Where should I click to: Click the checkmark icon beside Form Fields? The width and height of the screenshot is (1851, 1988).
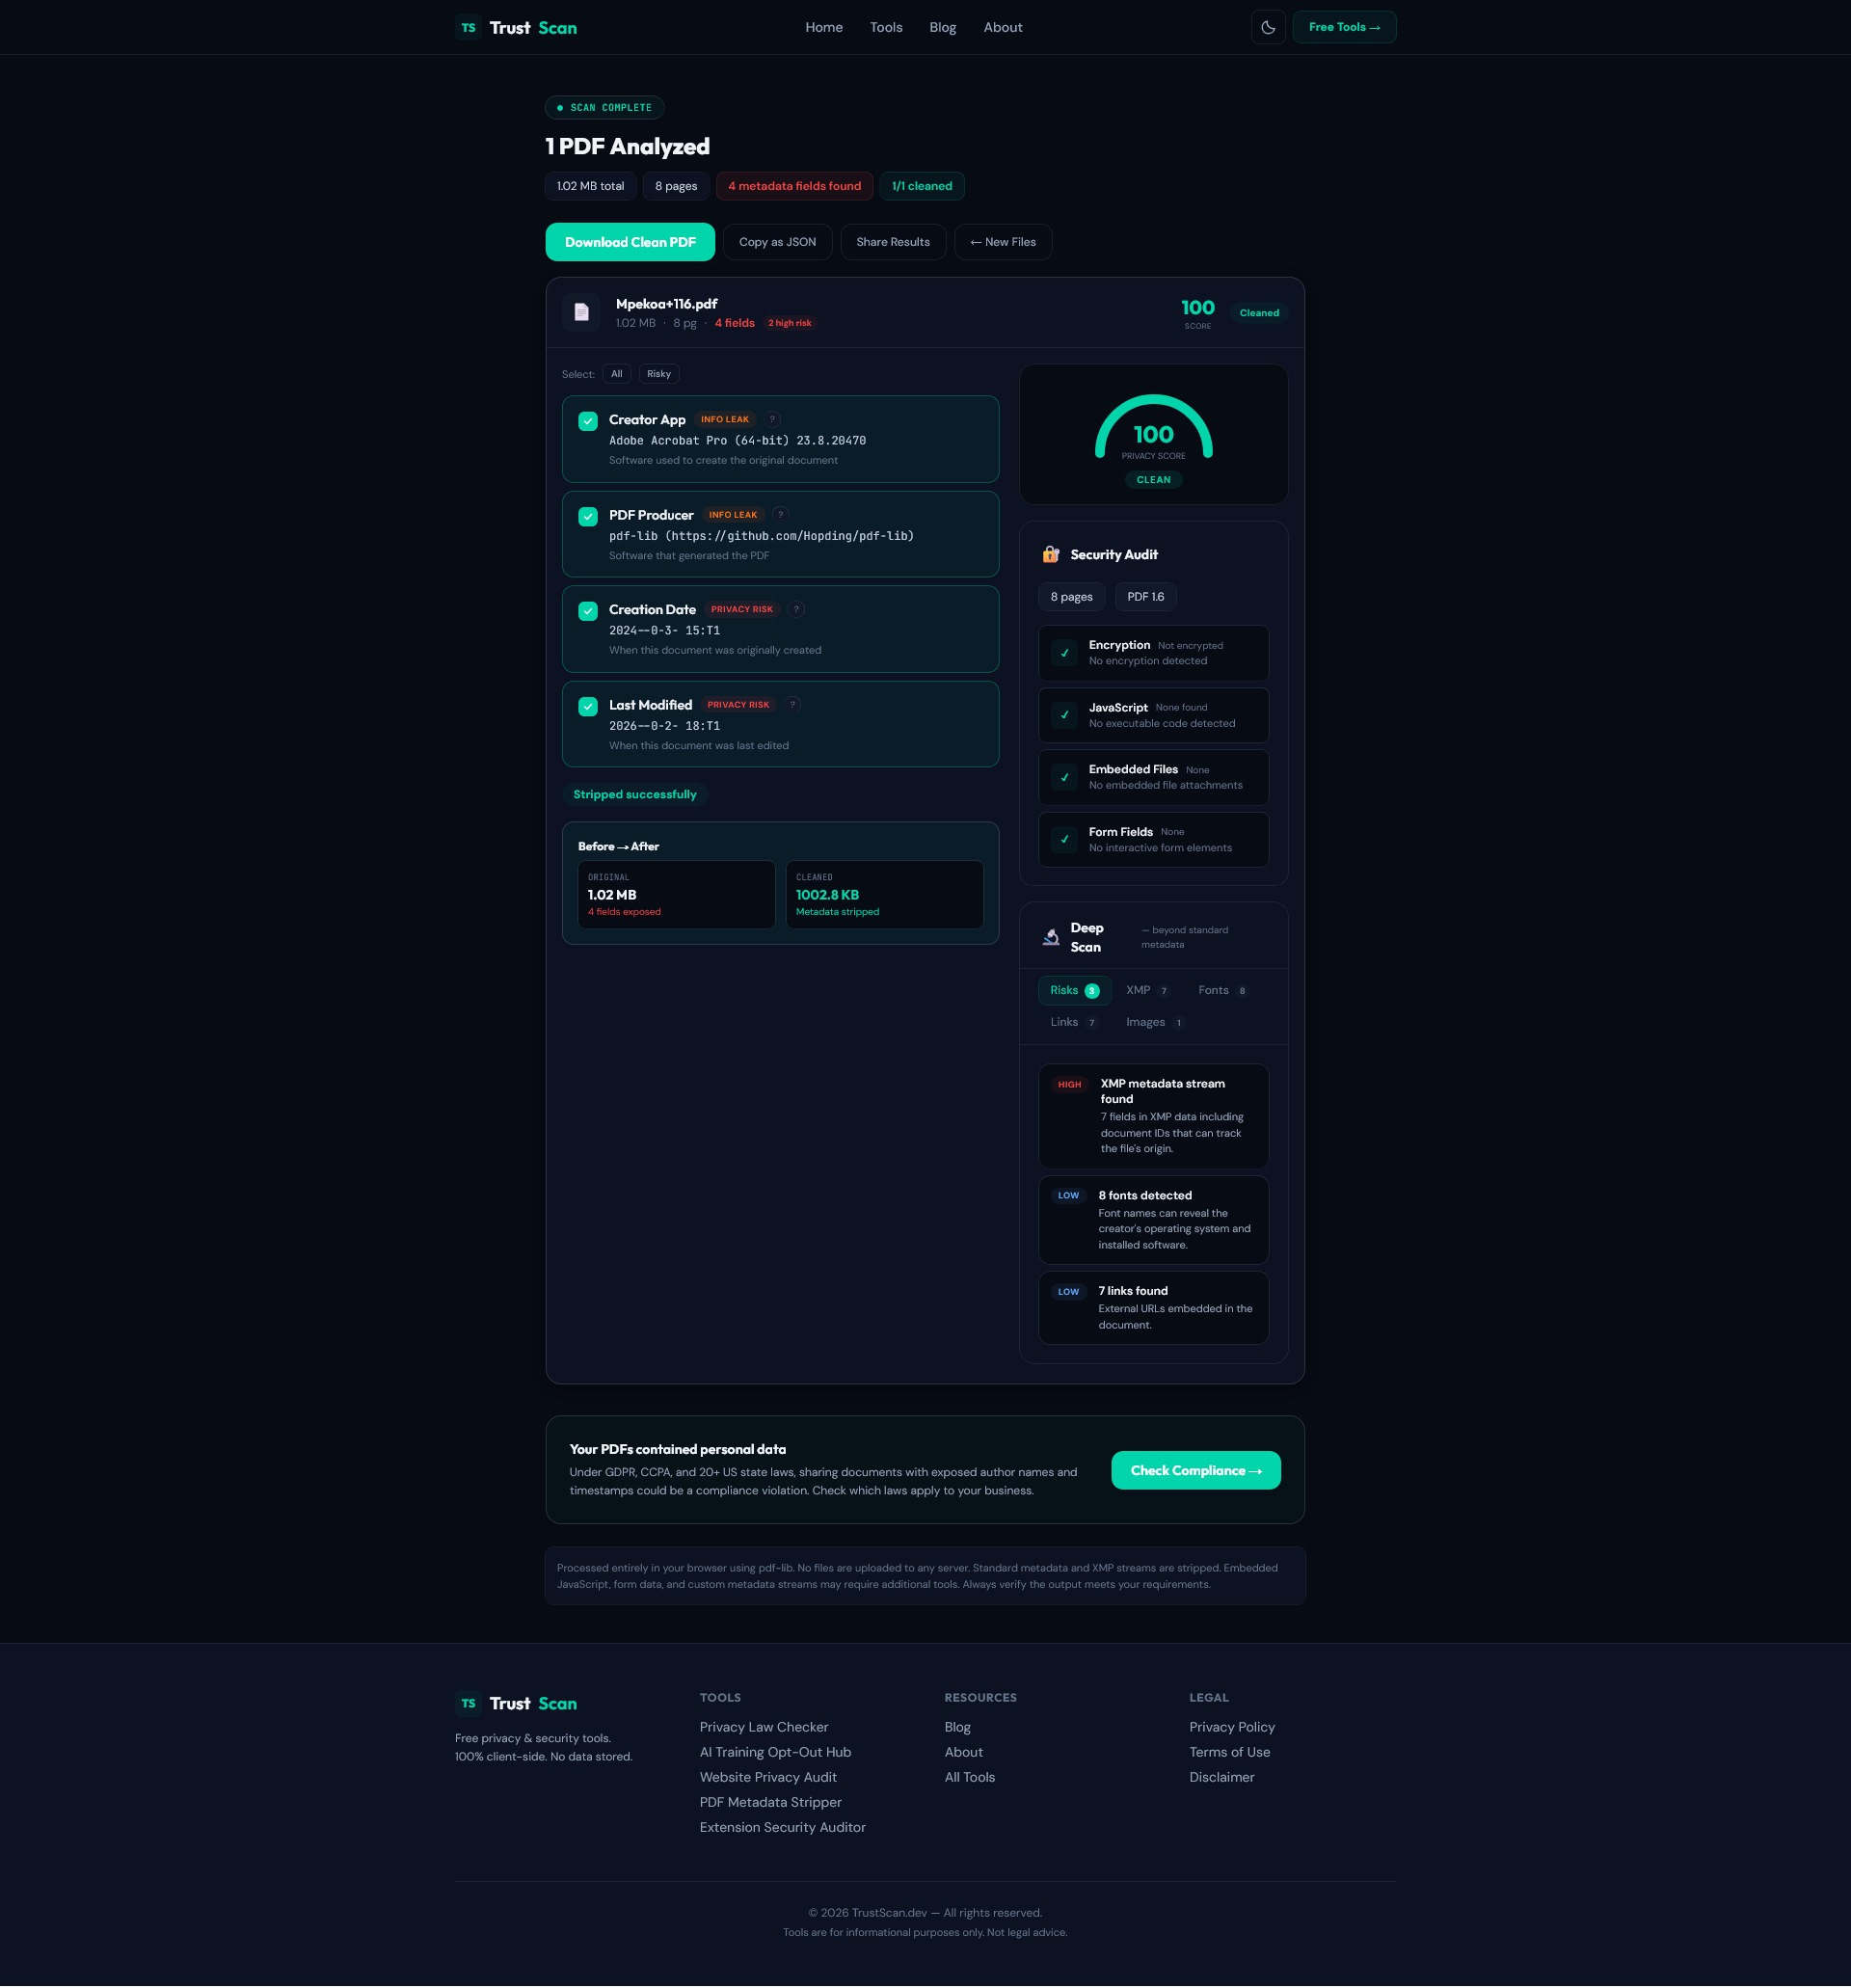(1063, 839)
